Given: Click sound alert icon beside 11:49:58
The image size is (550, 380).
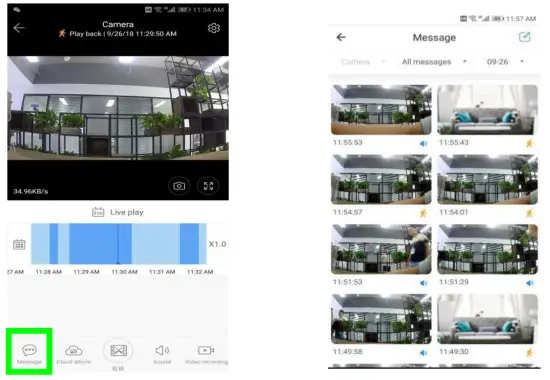Looking at the screenshot, I should (424, 353).
